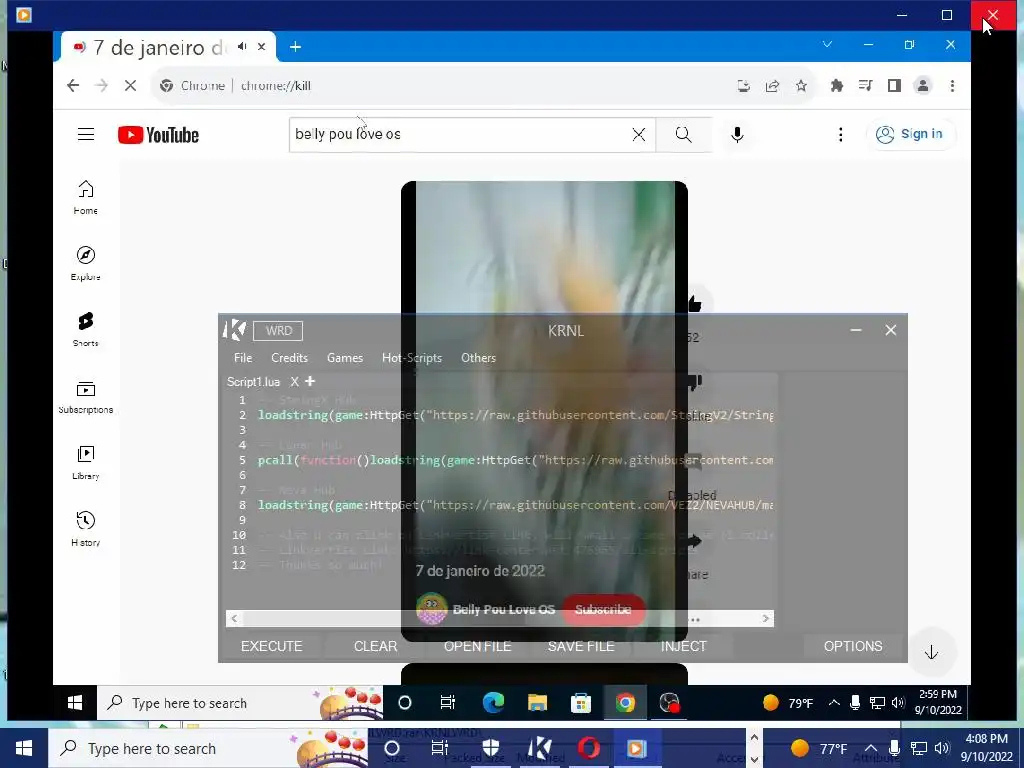Toggle Chrome side panel icon
This screenshot has width=1024, height=768.
(894, 86)
